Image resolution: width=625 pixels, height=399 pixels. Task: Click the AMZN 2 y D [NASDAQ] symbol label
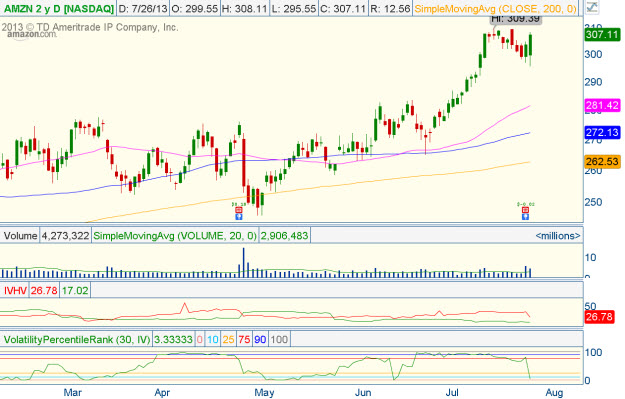[x=58, y=8]
